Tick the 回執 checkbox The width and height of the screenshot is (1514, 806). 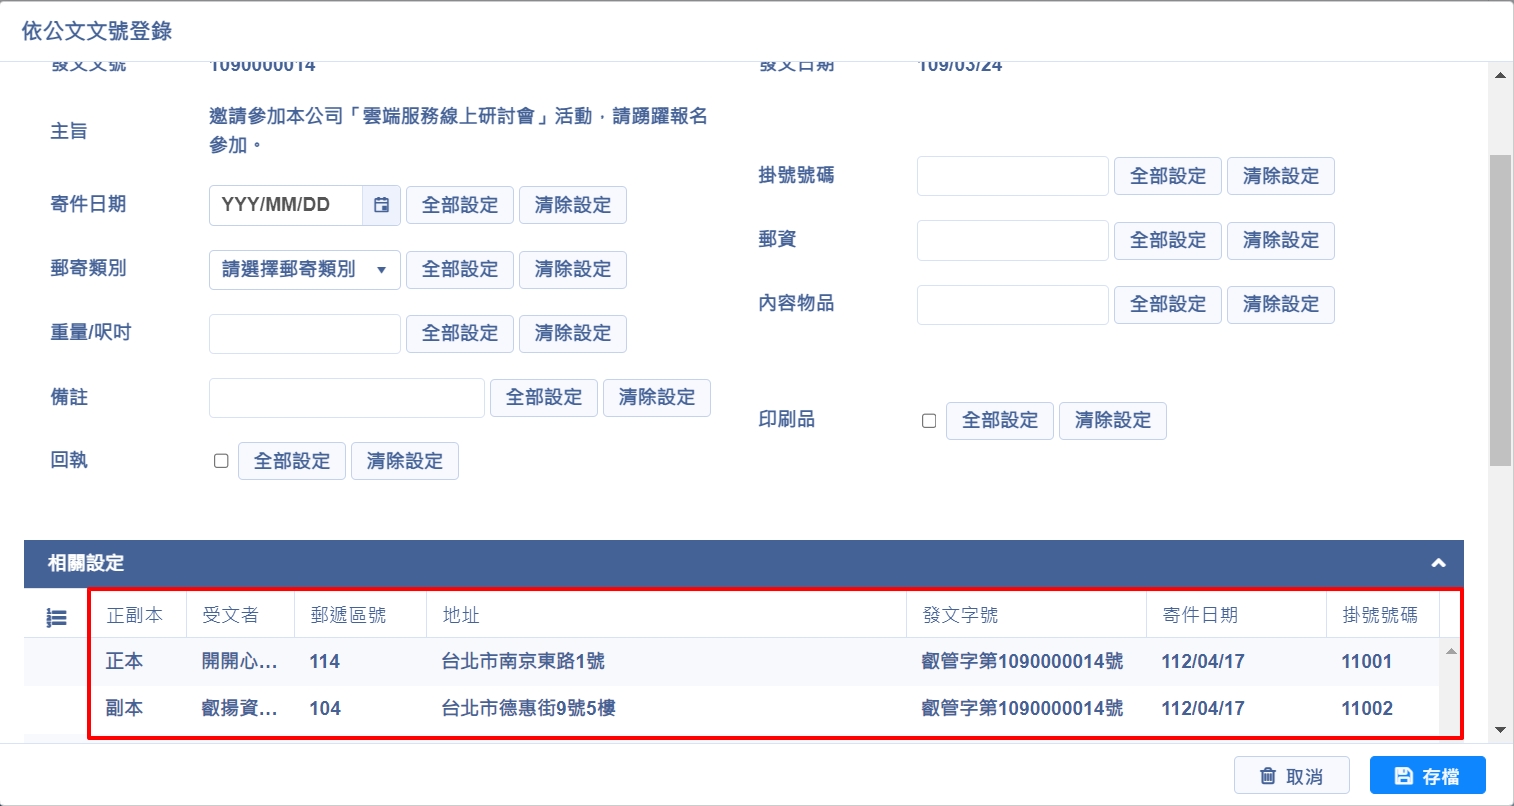click(221, 461)
